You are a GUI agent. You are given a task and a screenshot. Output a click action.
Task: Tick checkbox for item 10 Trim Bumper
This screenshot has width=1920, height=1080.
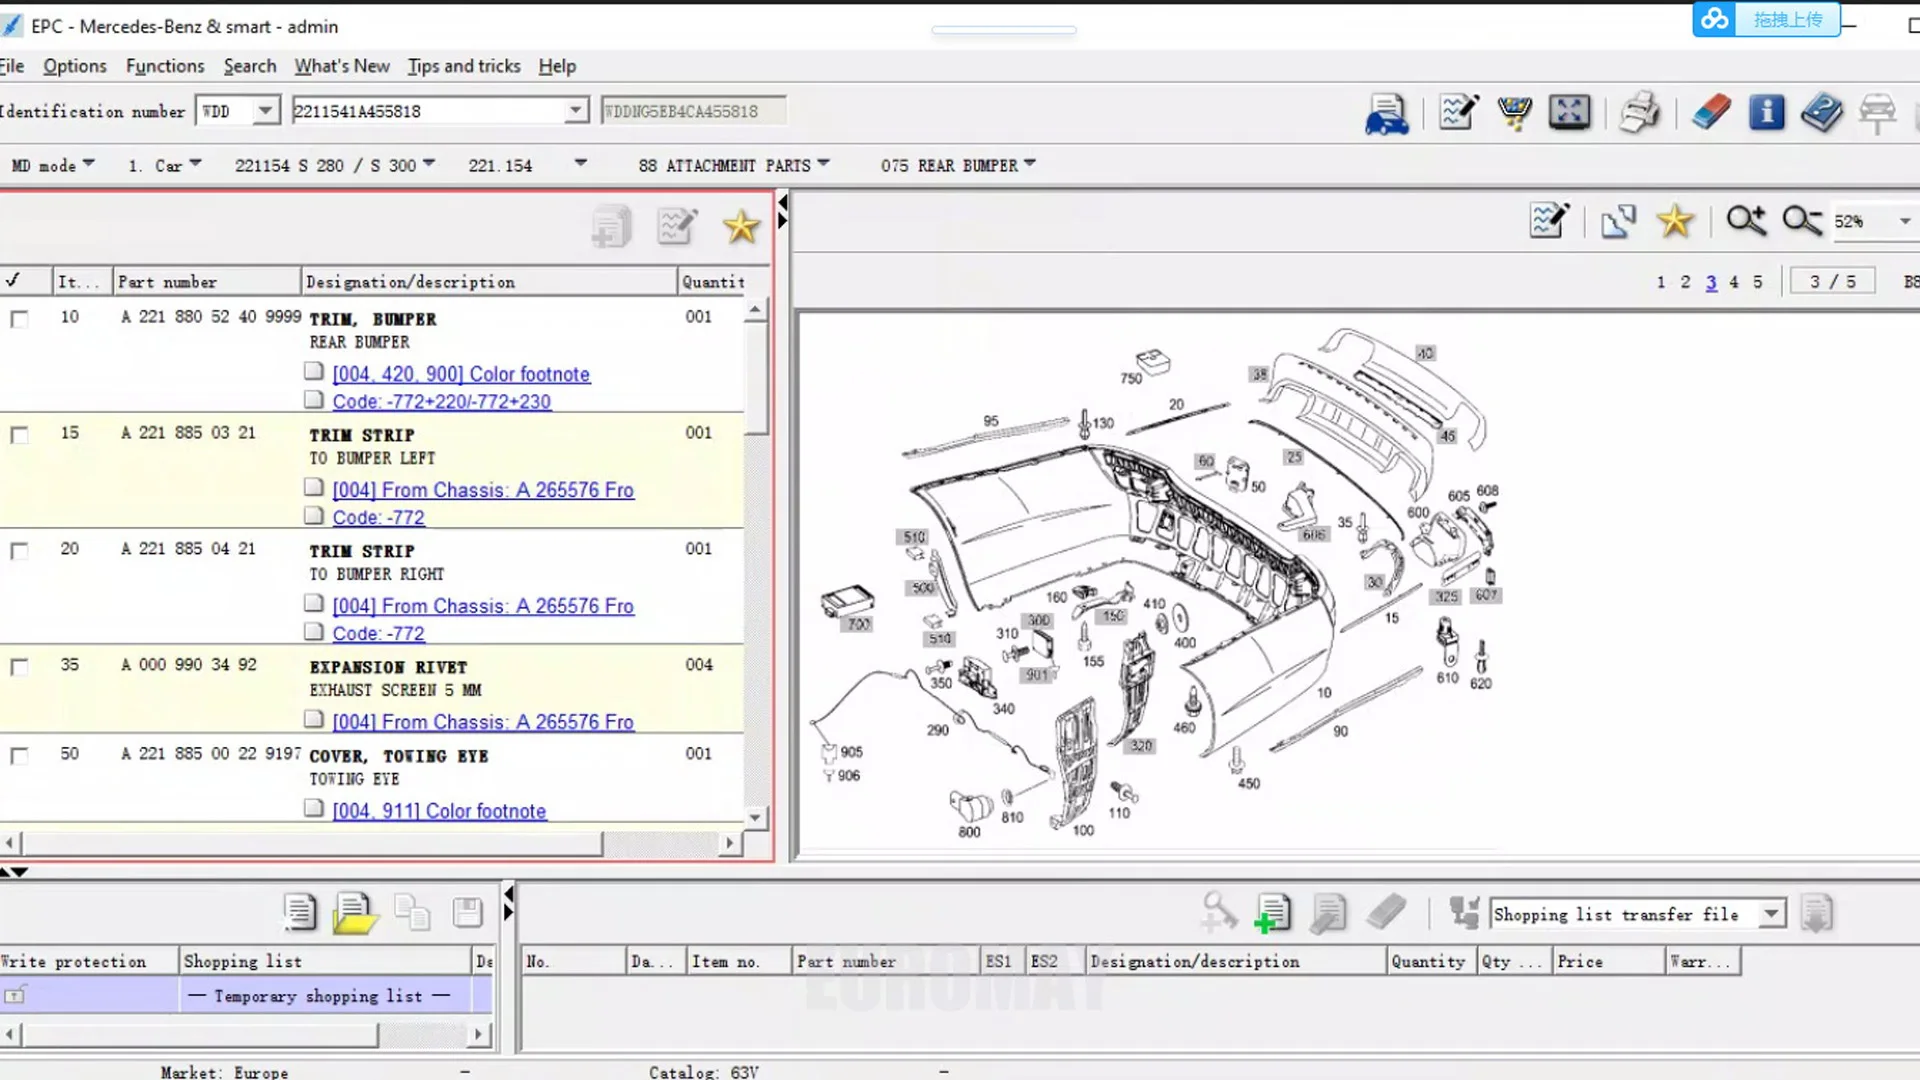pos(19,319)
